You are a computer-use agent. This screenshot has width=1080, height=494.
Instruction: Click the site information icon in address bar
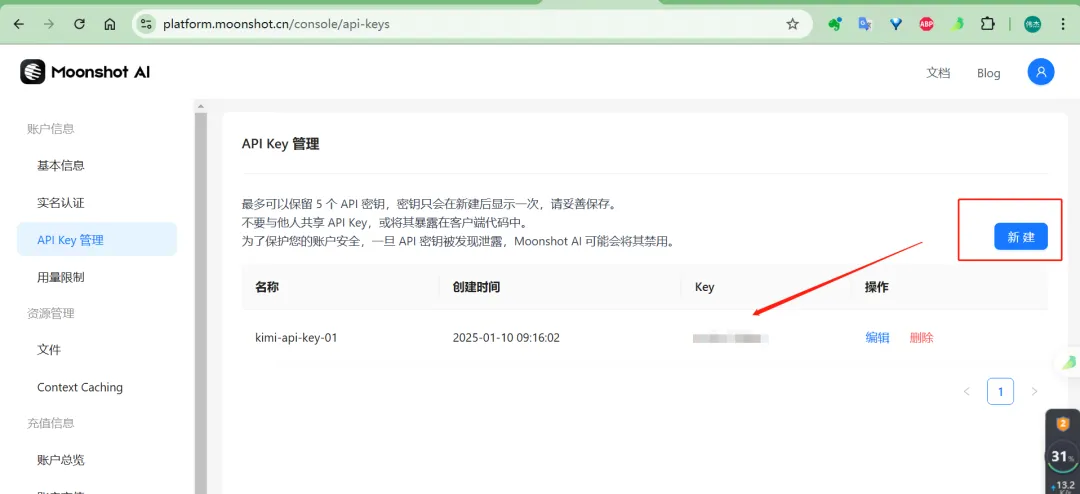pos(147,24)
